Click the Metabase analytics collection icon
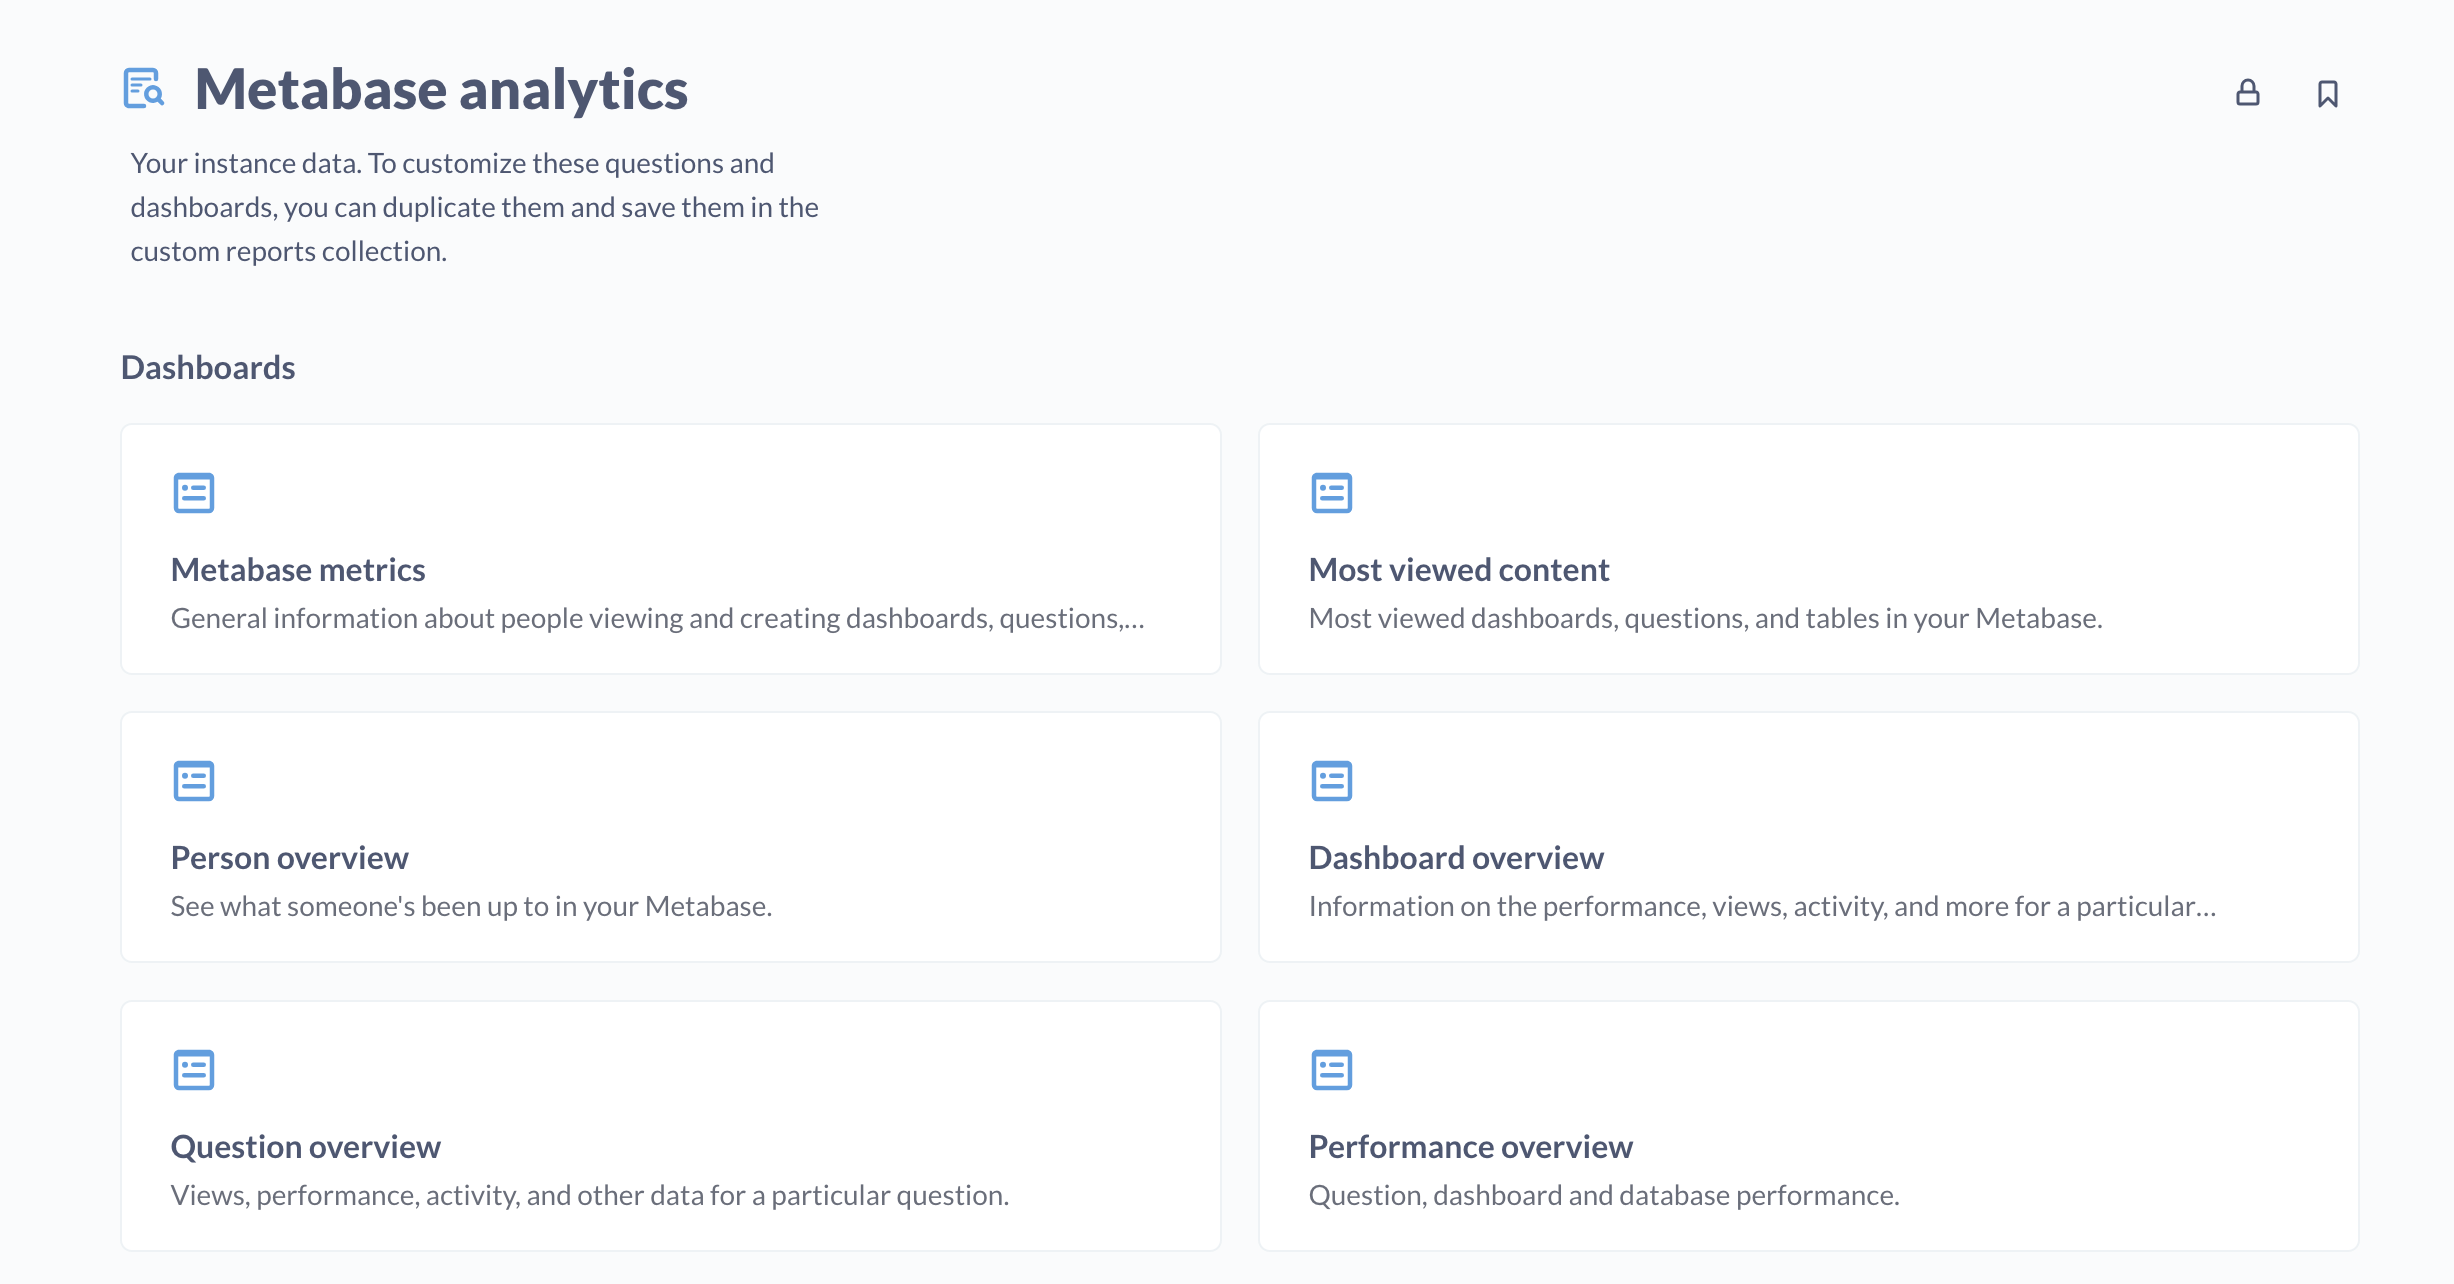The image size is (2454, 1284). 142,90
